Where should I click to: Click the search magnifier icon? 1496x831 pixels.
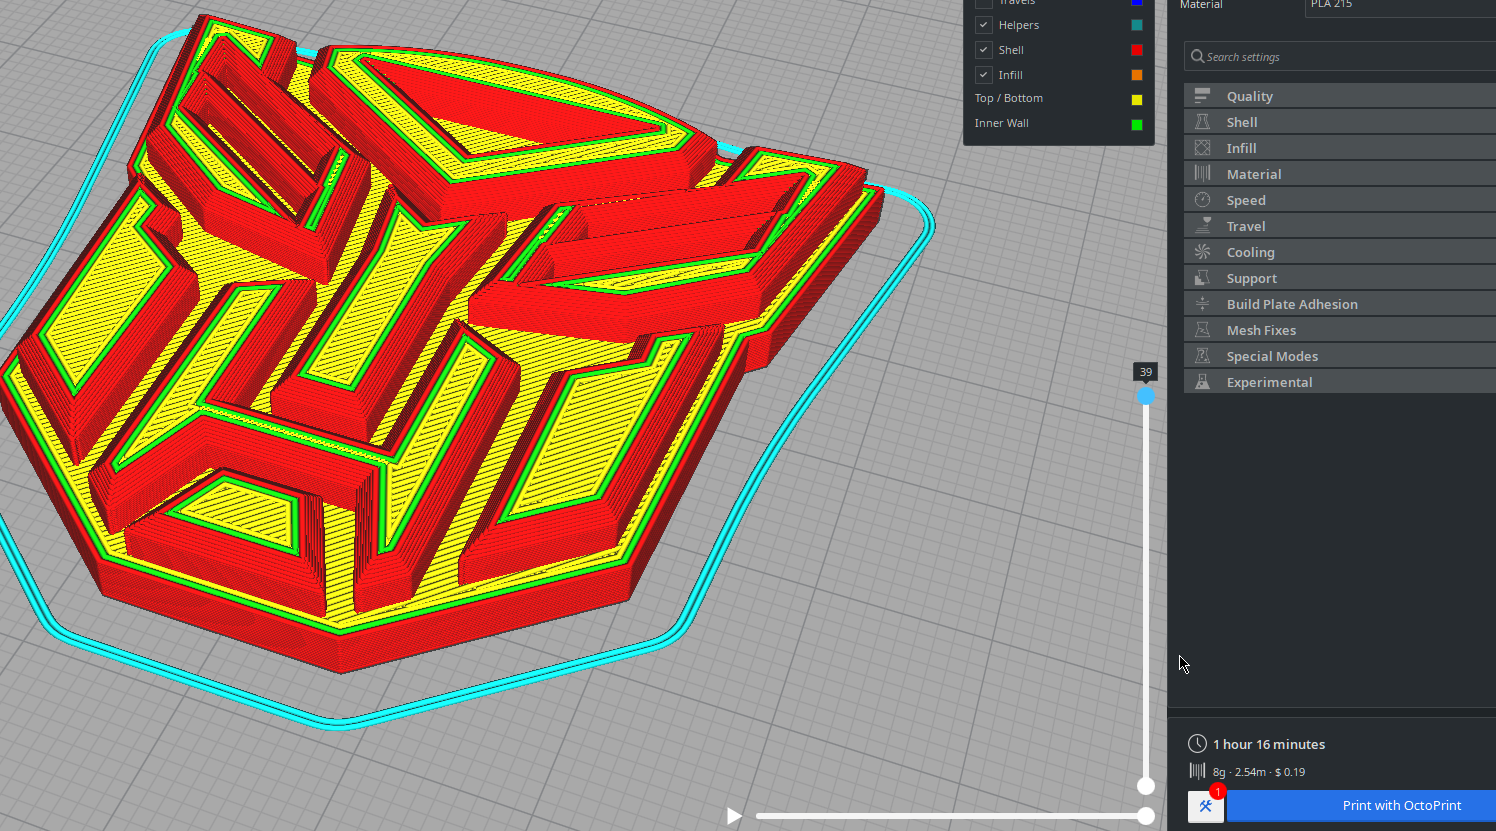(1197, 57)
